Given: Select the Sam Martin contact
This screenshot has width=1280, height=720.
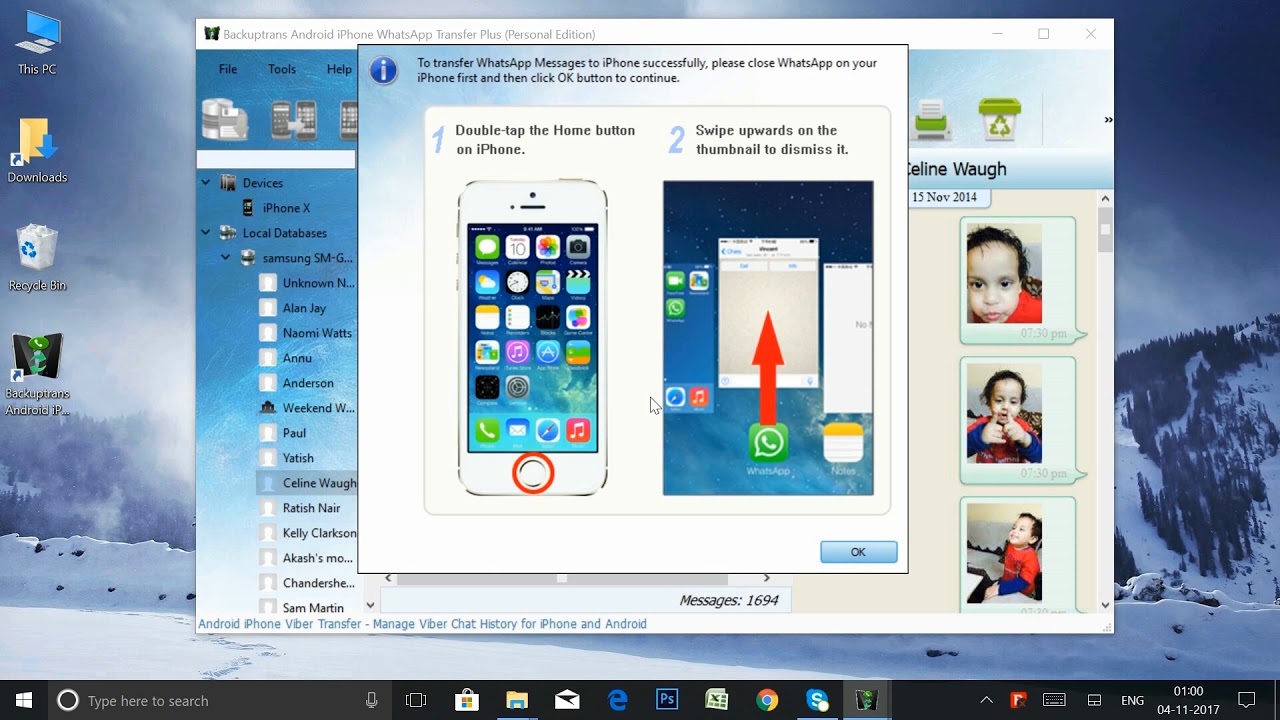Looking at the screenshot, I should (x=313, y=608).
